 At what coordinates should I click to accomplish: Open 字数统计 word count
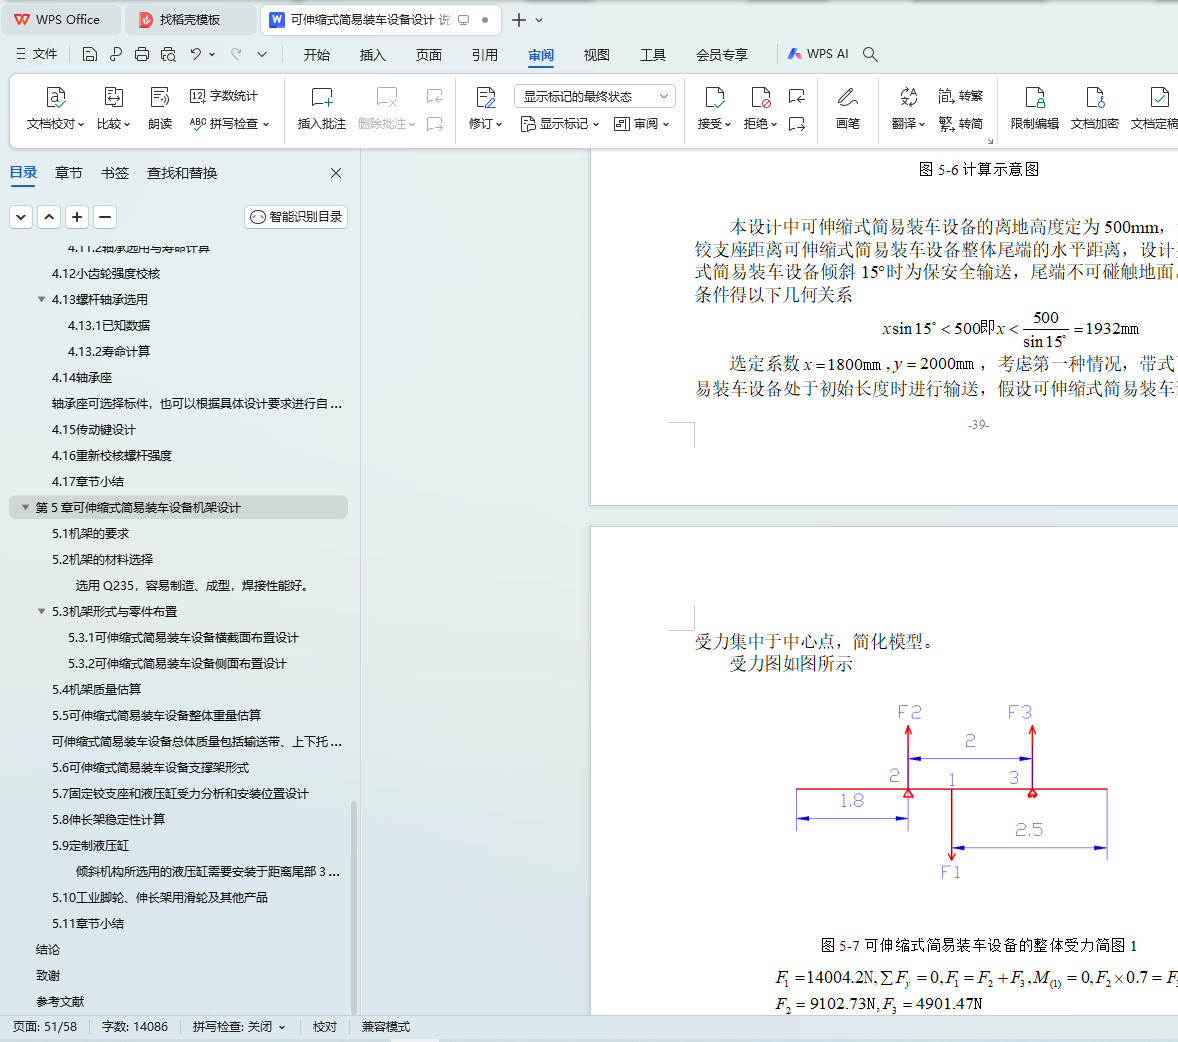pos(224,96)
